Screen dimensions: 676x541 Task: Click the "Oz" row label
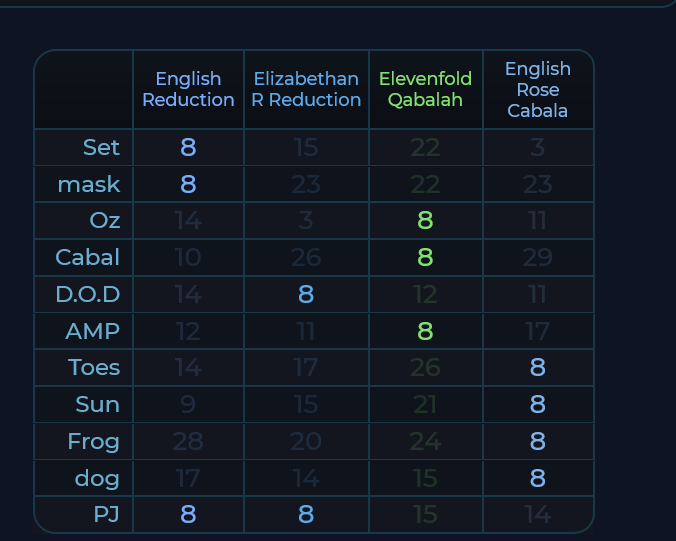coord(104,220)
